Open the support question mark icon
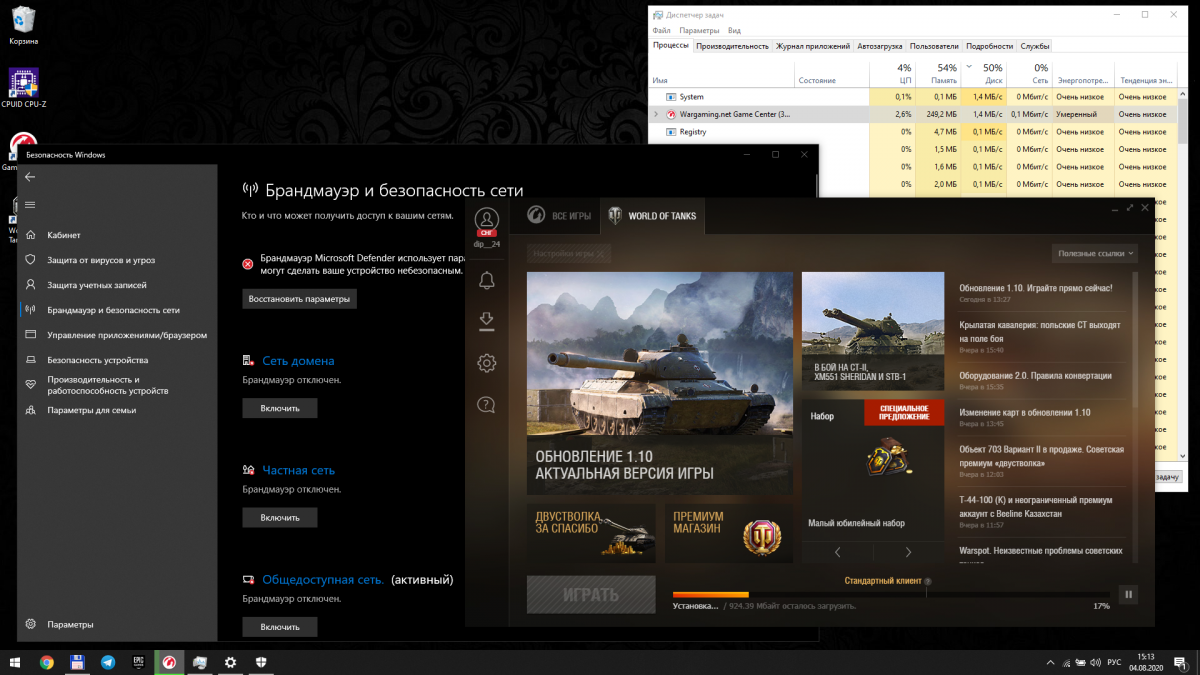The image size is (1200, 675). pyautogui.click(x=487, y=405)
